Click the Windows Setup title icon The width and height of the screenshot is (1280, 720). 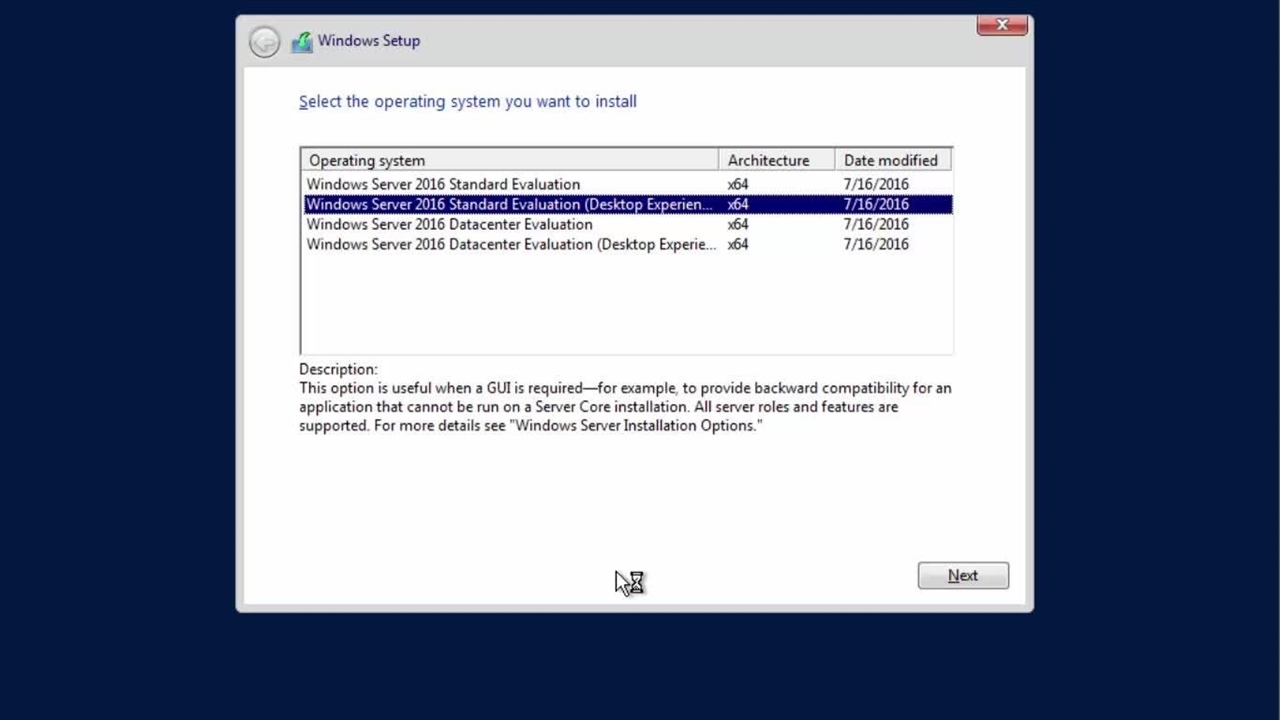pyautogui.click(x=301, y=42)
